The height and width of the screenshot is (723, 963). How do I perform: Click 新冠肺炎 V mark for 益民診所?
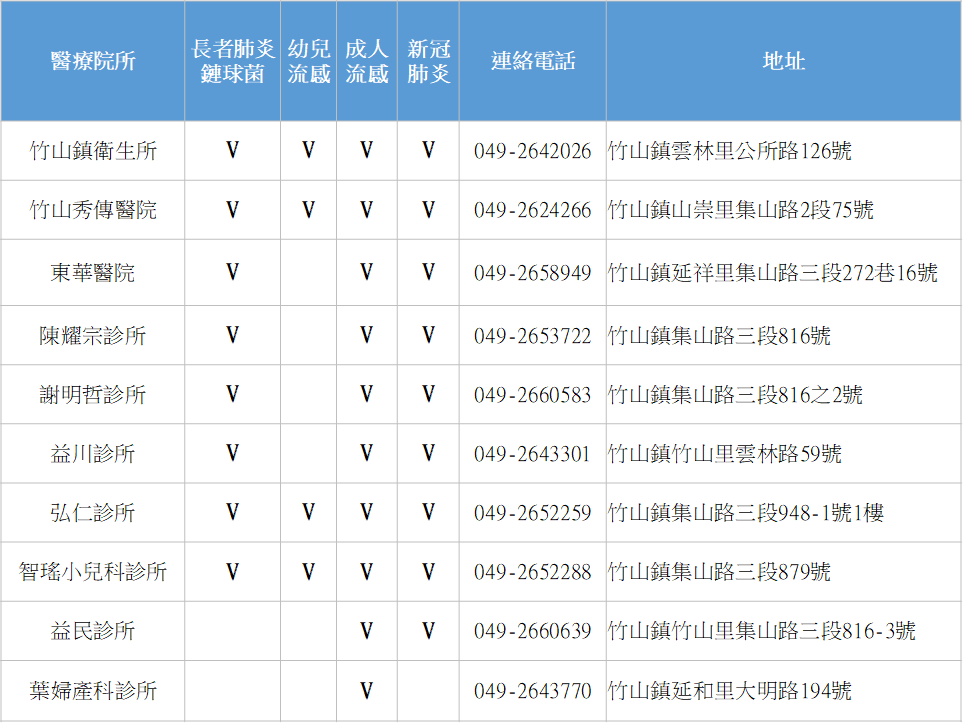429,630
